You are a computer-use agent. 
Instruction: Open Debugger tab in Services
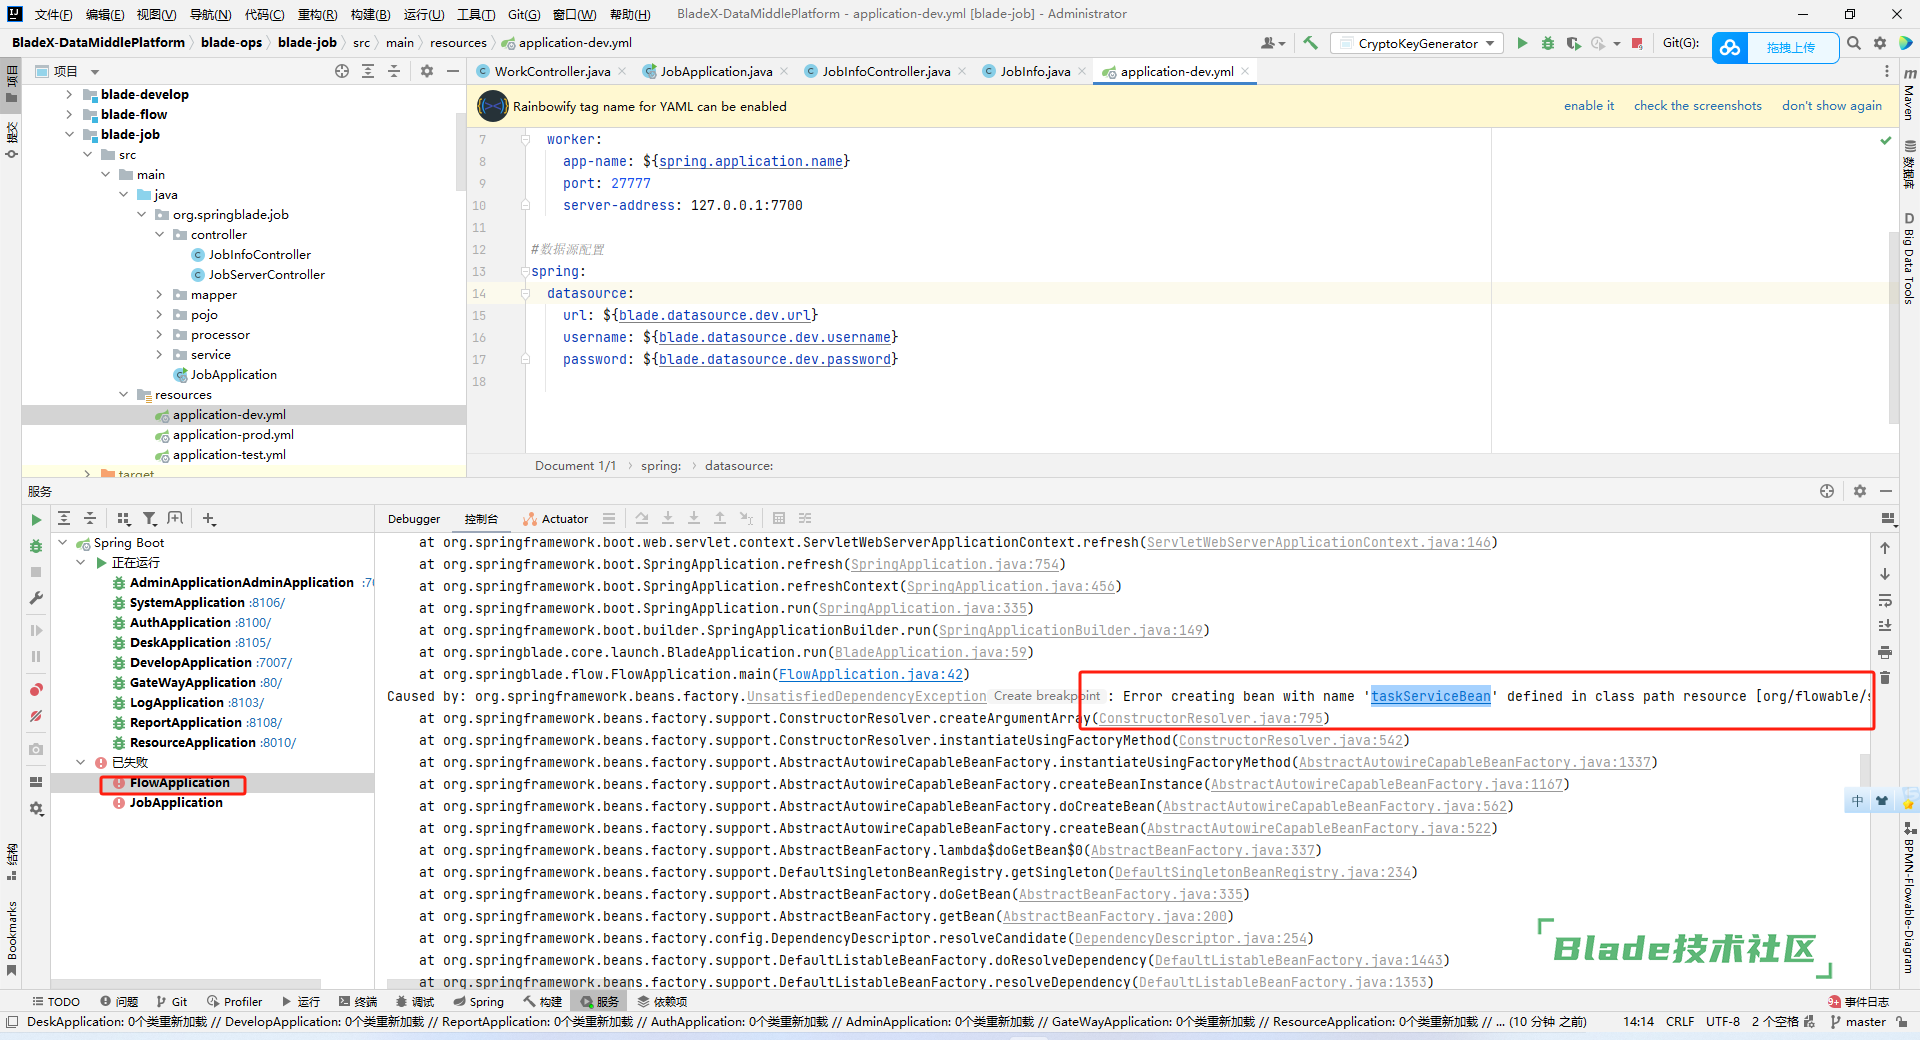(414, 519)
